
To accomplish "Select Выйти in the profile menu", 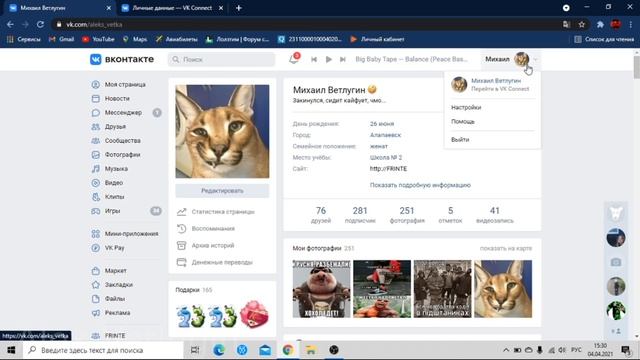I will pos(460,140).
